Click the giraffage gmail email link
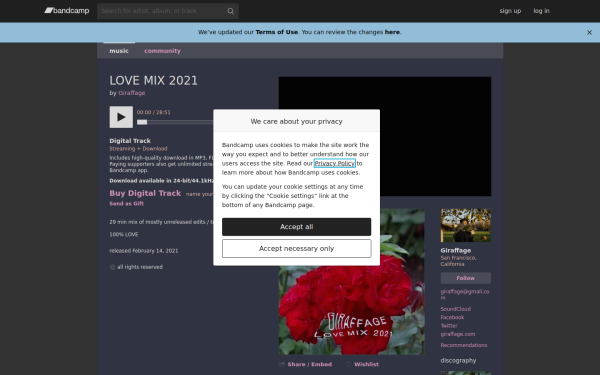The image size is (600, 375). 465,294
